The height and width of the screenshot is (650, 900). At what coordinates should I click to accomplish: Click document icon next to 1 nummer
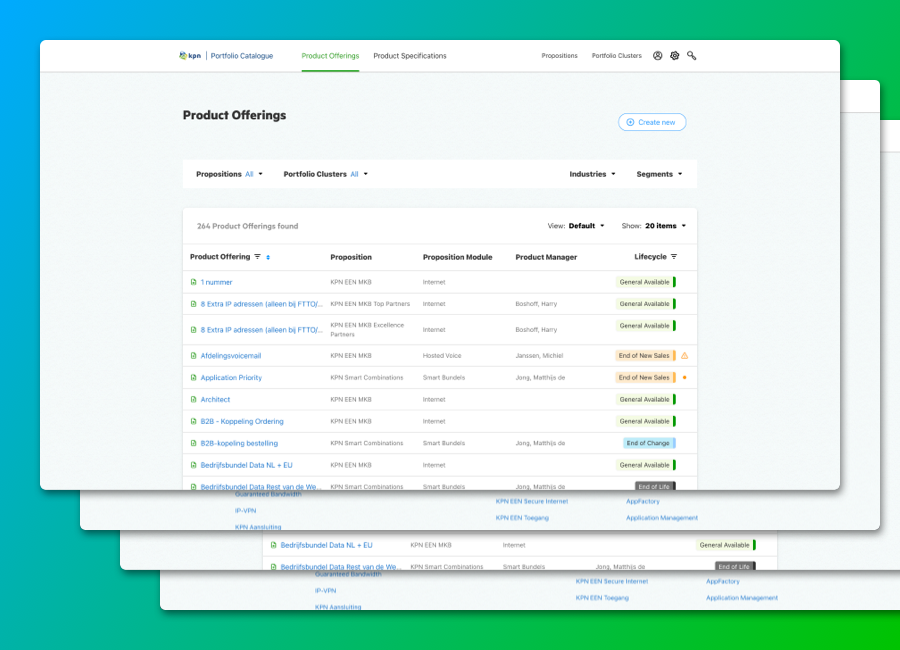(194, 282)
